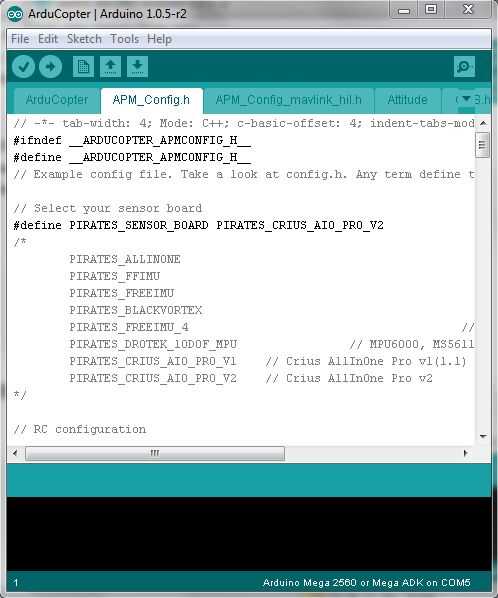
Task: Click the Upload arrow button
Action: click(x=50, y=67)
